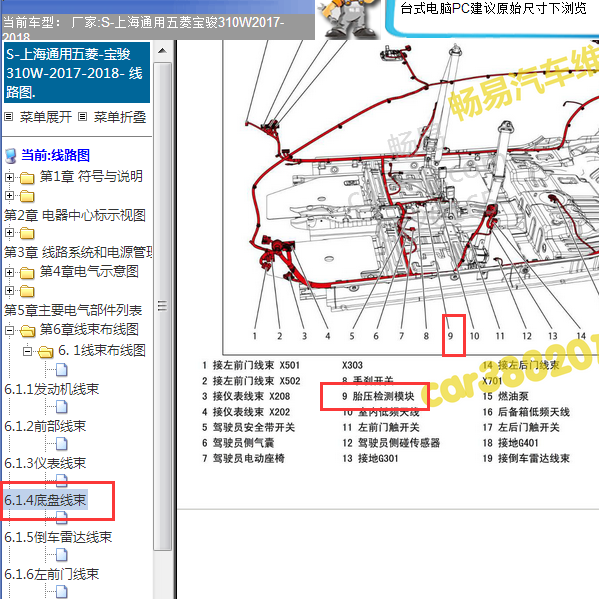Open 6.1.4底盘线束 page
This screenshot has height=599, width=599.
point(45,500)
